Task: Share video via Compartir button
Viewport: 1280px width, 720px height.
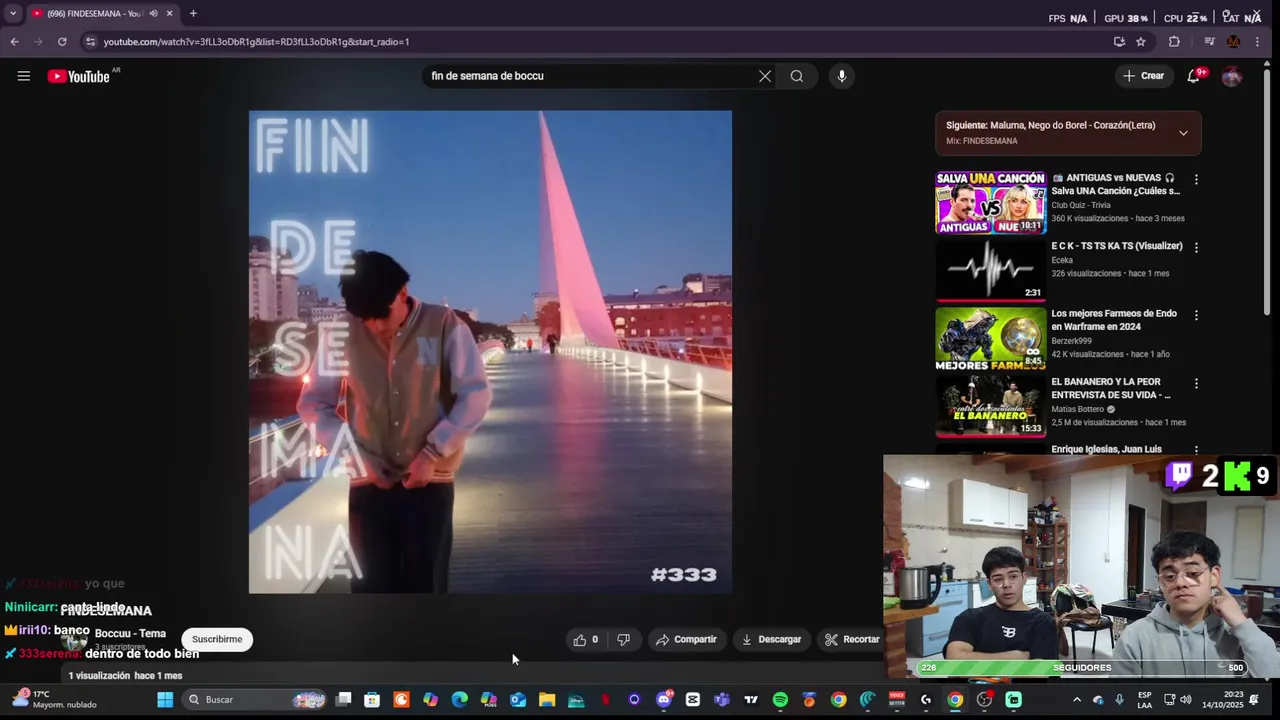Action: click(x=686, y=639)
